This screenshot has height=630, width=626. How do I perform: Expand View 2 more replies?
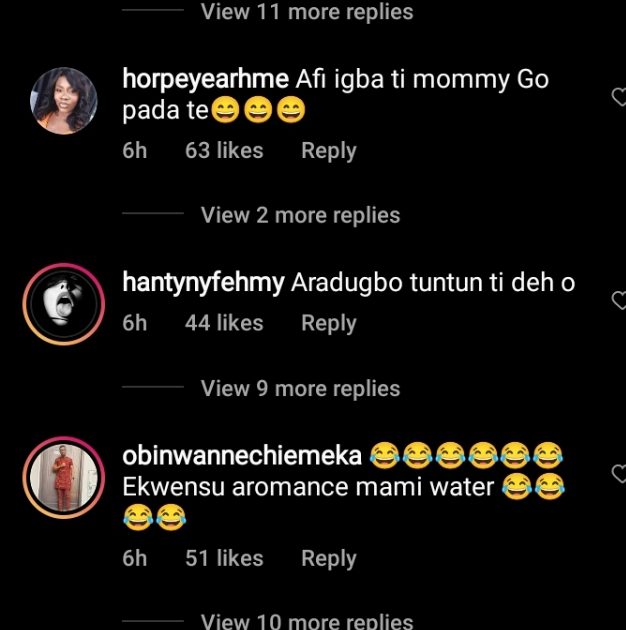tap(300, 215)
